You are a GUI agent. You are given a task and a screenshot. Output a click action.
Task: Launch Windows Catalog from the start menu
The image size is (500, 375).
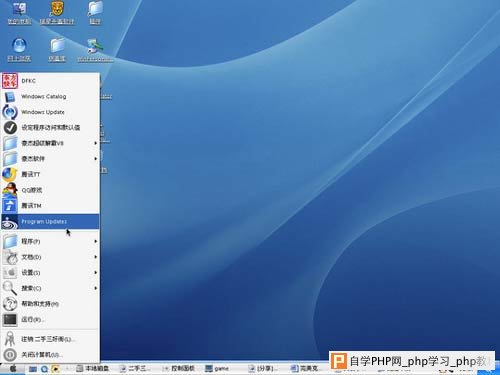tap(50, 97)
